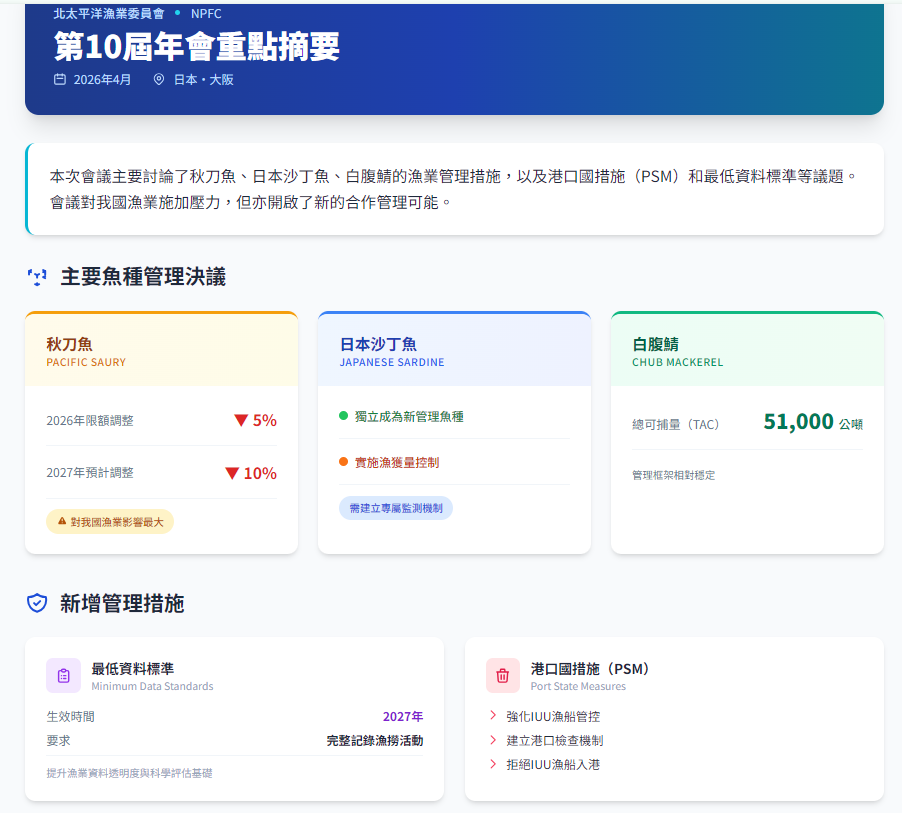Image resolution: width=902 pixels, height=813 pixels.
Task: Click the location pin icon beside 日本・大阪
Action: pos(159,79)
